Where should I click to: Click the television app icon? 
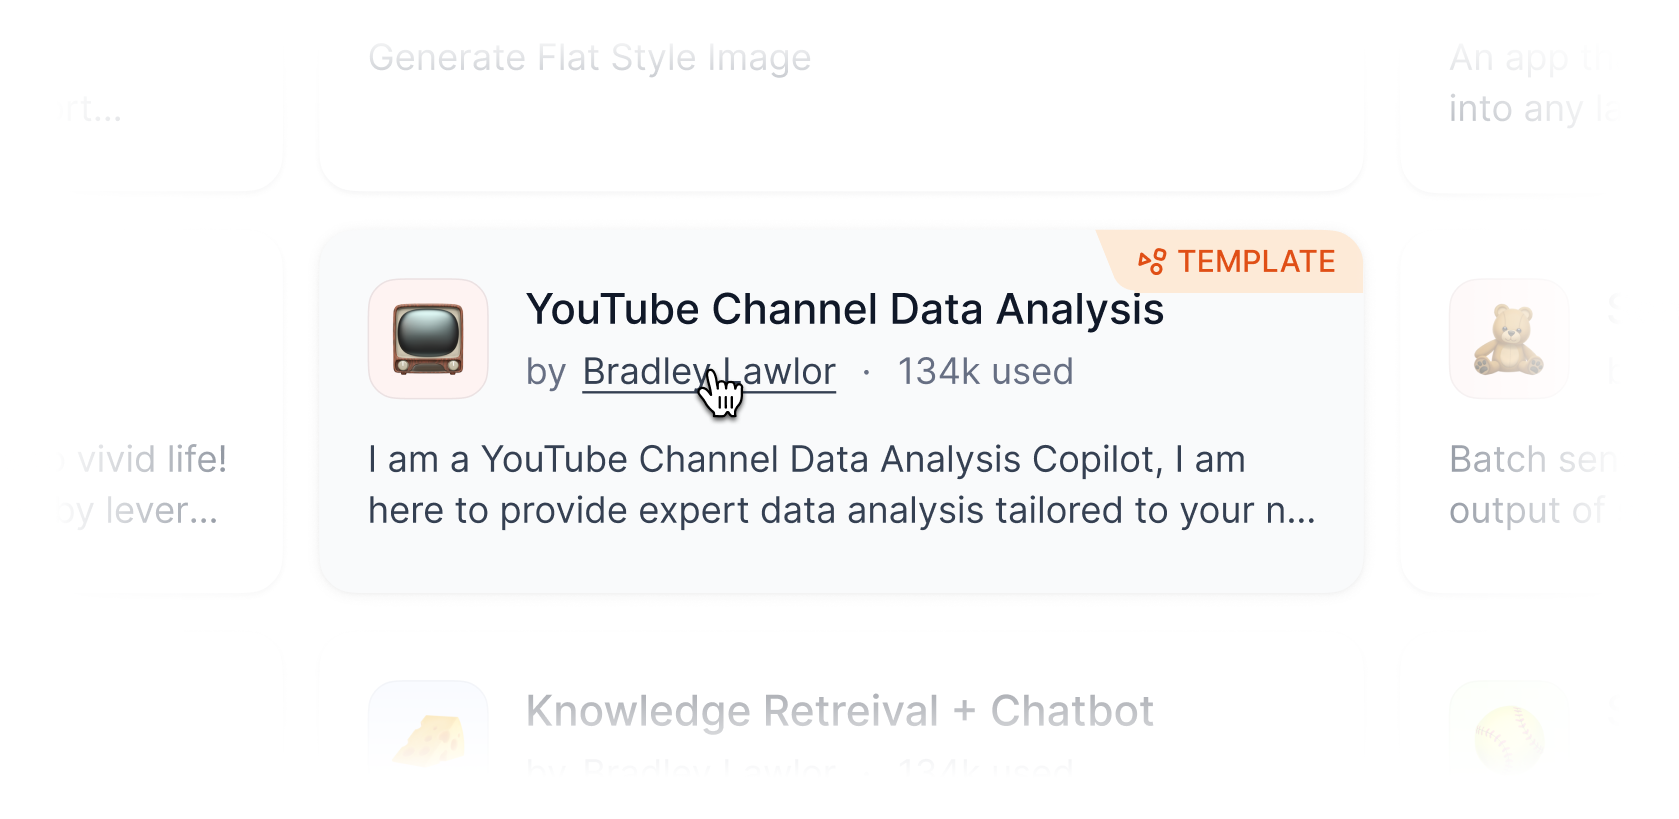point(428,339)
